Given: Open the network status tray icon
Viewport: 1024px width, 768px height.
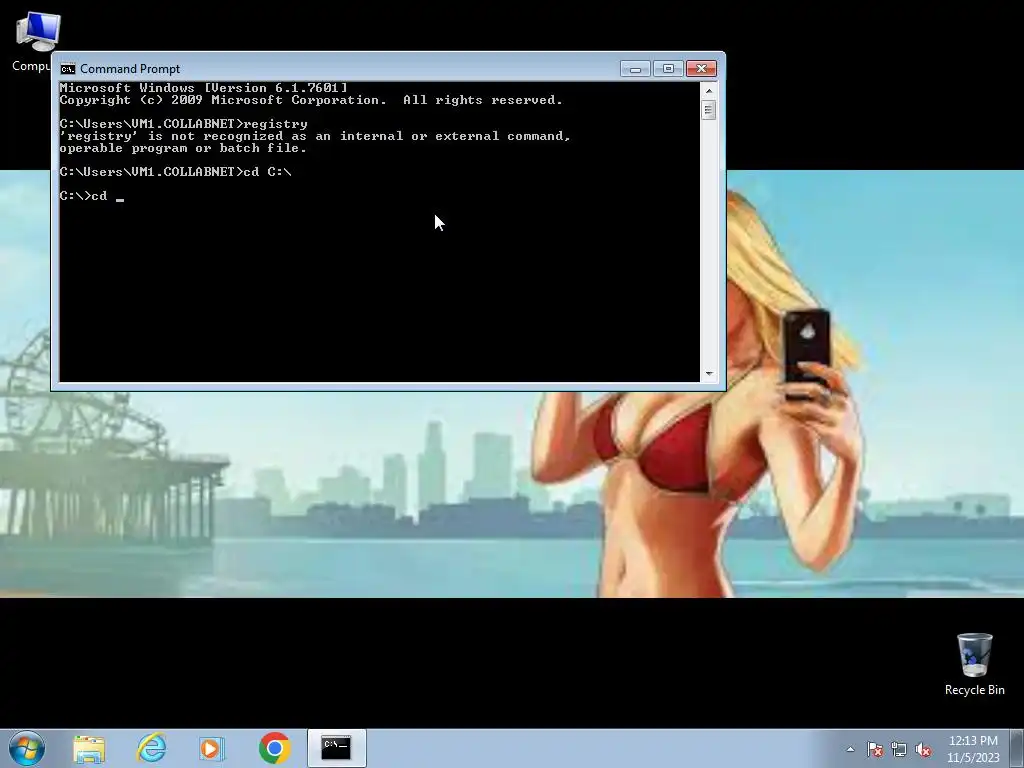Looking at the screenshot, I should click(x=899, y=749).
